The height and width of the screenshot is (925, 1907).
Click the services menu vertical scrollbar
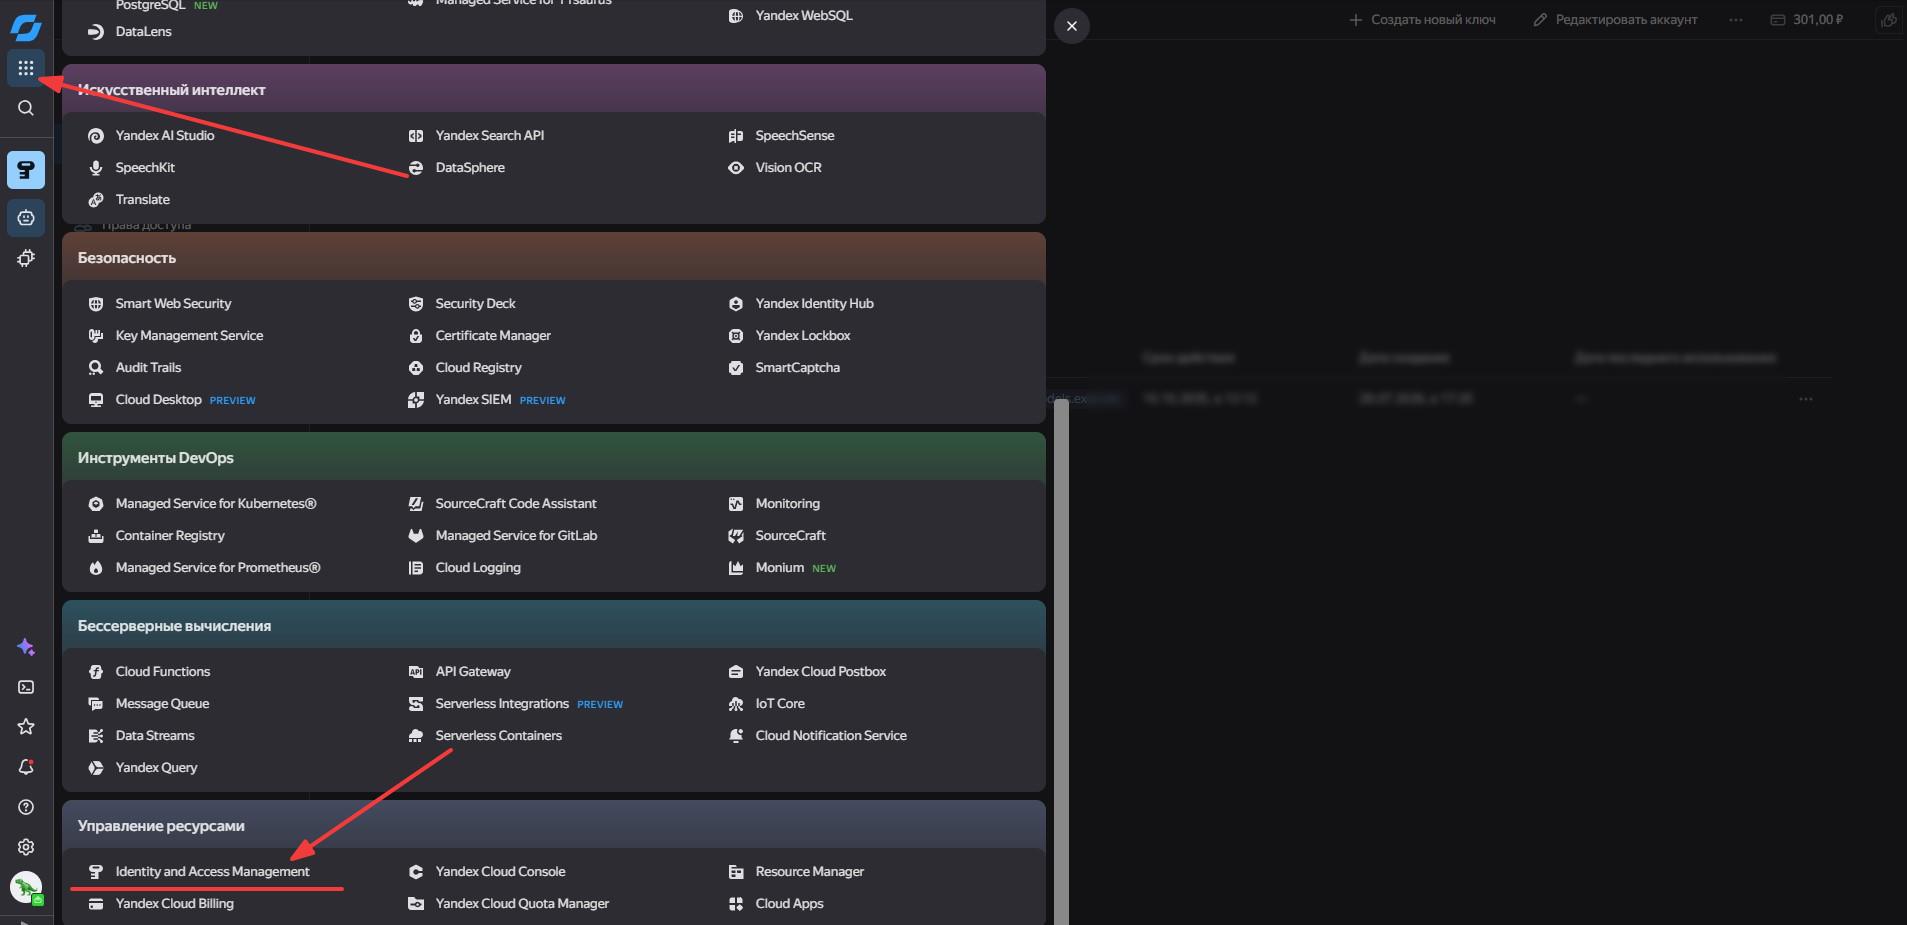pos(1061,660)
